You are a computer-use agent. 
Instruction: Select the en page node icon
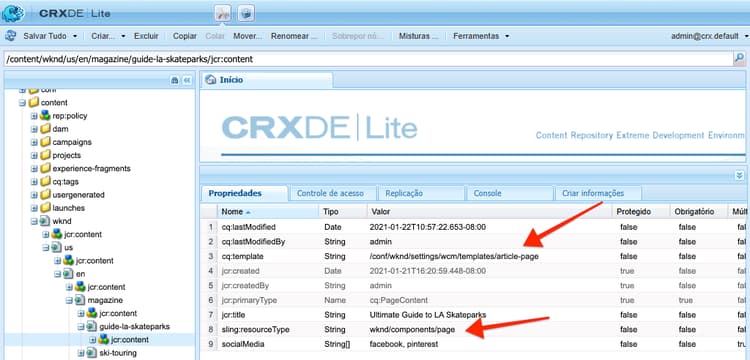tap(69, 274)
